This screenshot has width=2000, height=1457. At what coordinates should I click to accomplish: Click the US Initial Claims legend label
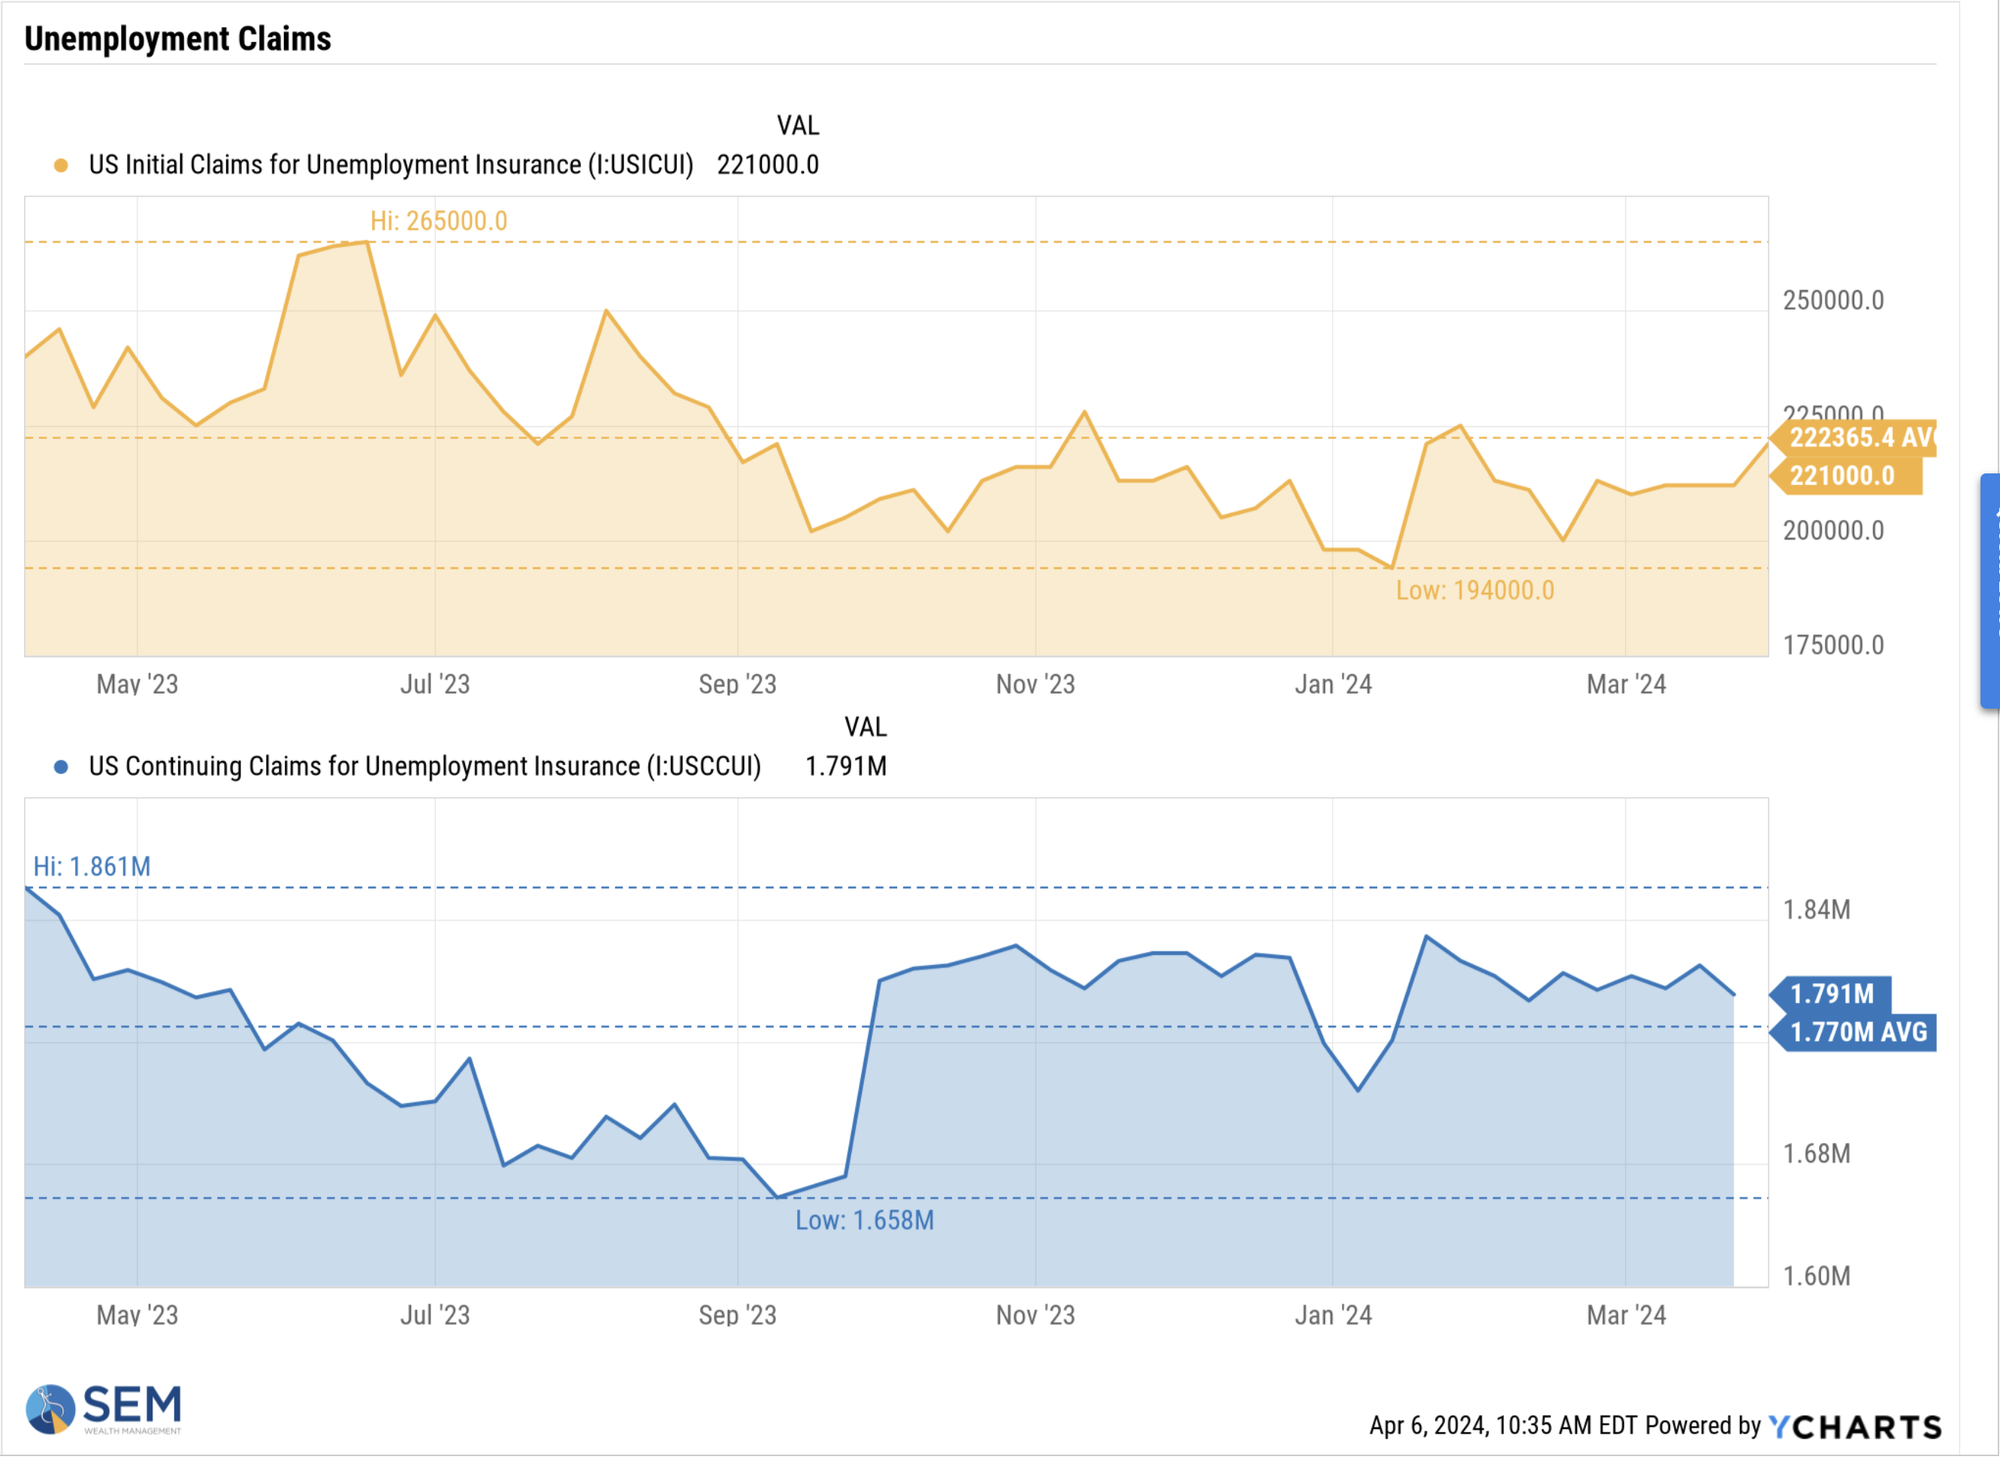(390, 165)
